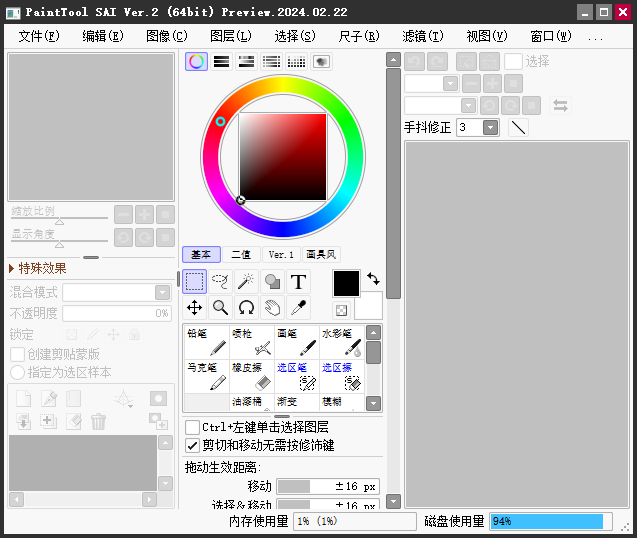The image size is (637, 538).
Task: Adjust the 移动 drag distance slider
Action: (328, 486)
